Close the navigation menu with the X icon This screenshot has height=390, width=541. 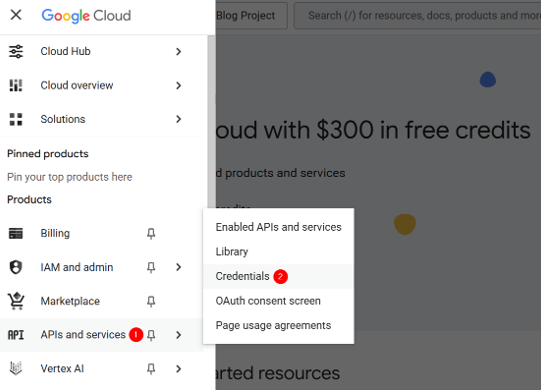pyautogui.click(x=16, y=15)
